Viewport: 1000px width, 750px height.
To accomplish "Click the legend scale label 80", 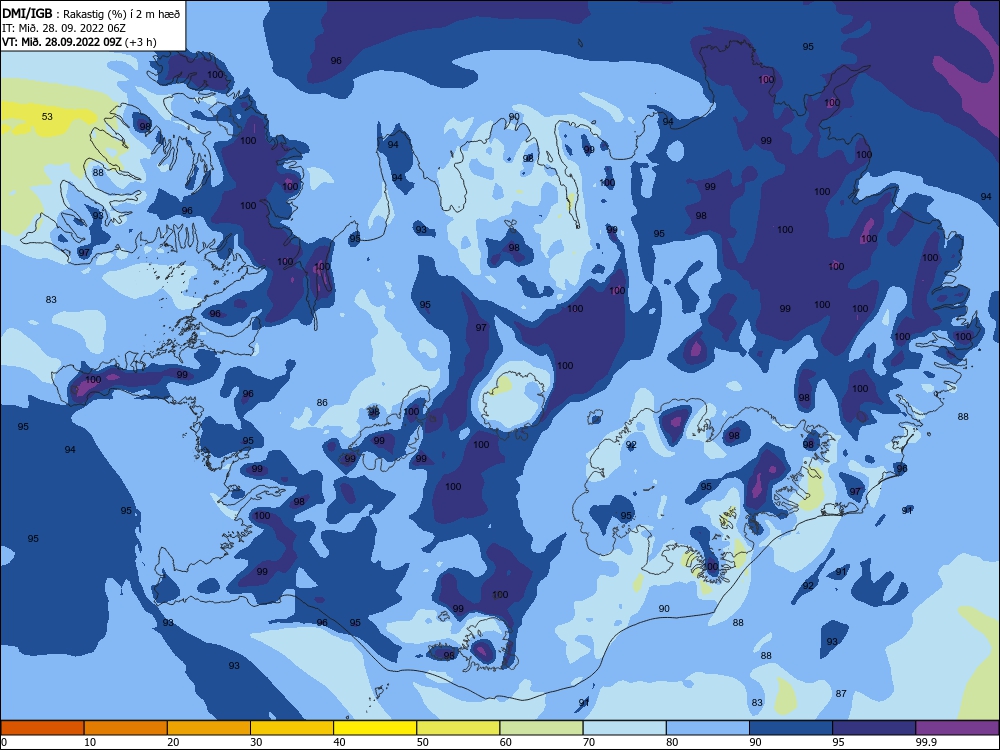I will [672, 742].
